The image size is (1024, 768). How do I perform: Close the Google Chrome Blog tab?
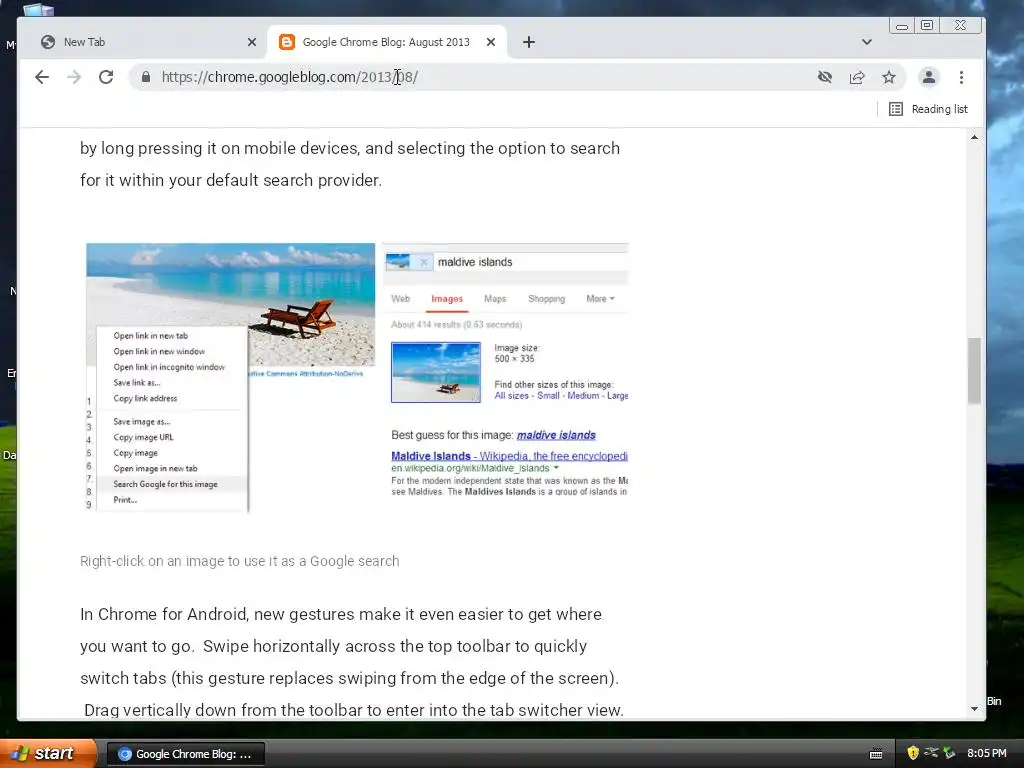click(x=491, y=42)
